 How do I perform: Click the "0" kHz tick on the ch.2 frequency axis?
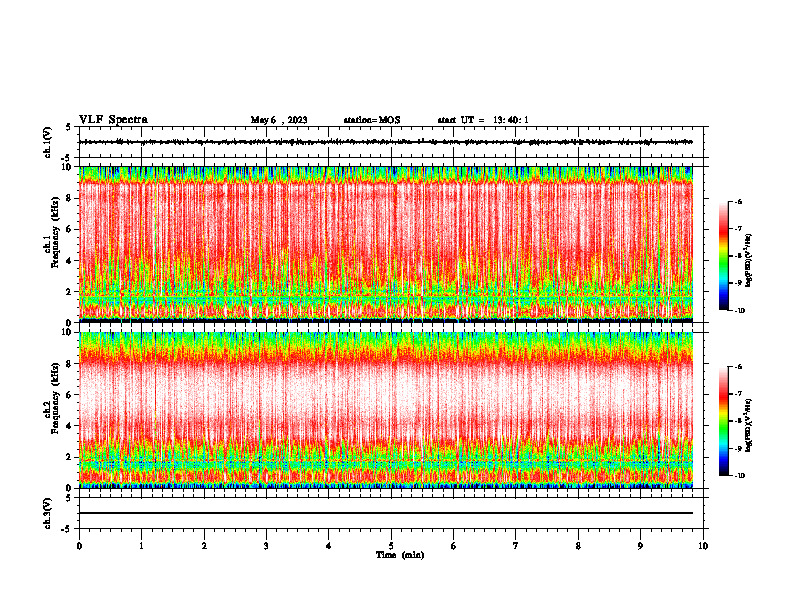(x=70, y=488)
